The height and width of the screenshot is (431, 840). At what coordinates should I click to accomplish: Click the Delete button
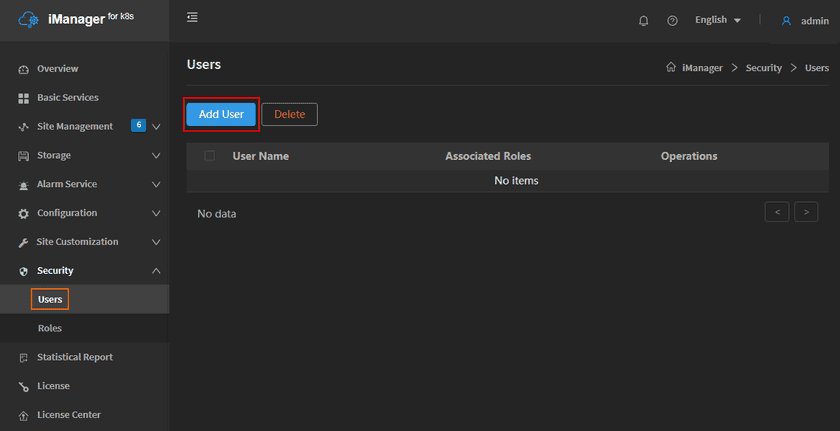[290, 114]
